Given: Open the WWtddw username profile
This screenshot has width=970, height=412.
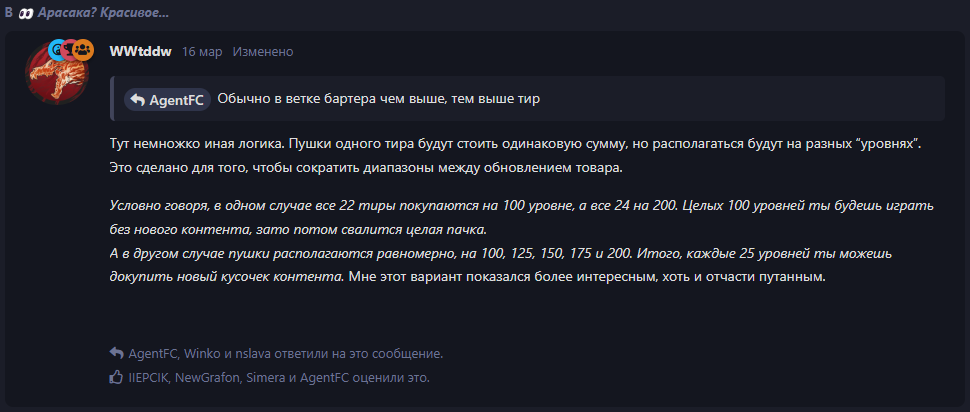Looking at the screenshot, I should [140, 51].
